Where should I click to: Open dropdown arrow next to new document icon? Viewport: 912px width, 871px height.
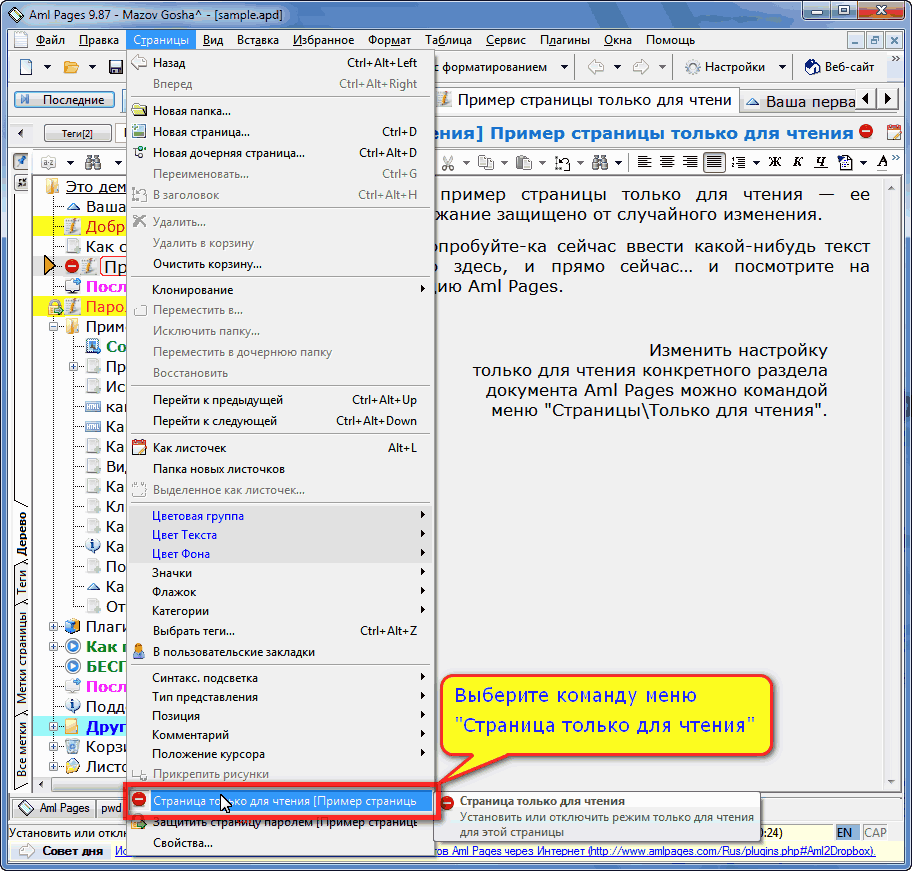(48, 67)
